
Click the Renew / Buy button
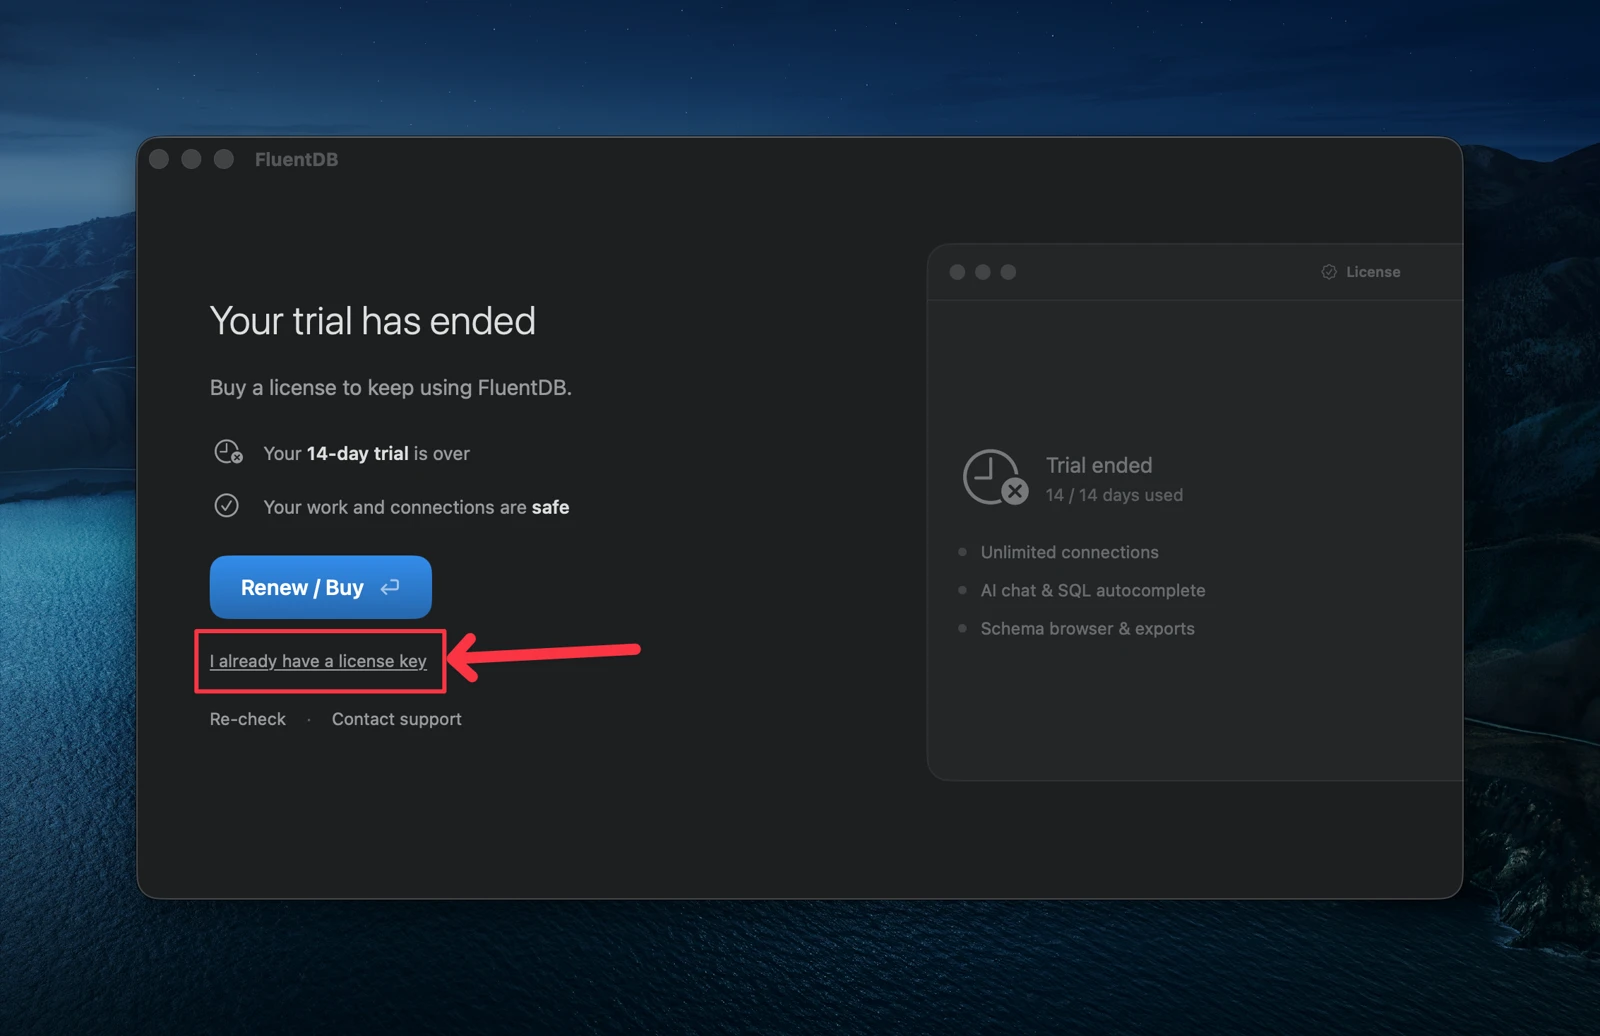pos(320,587)
